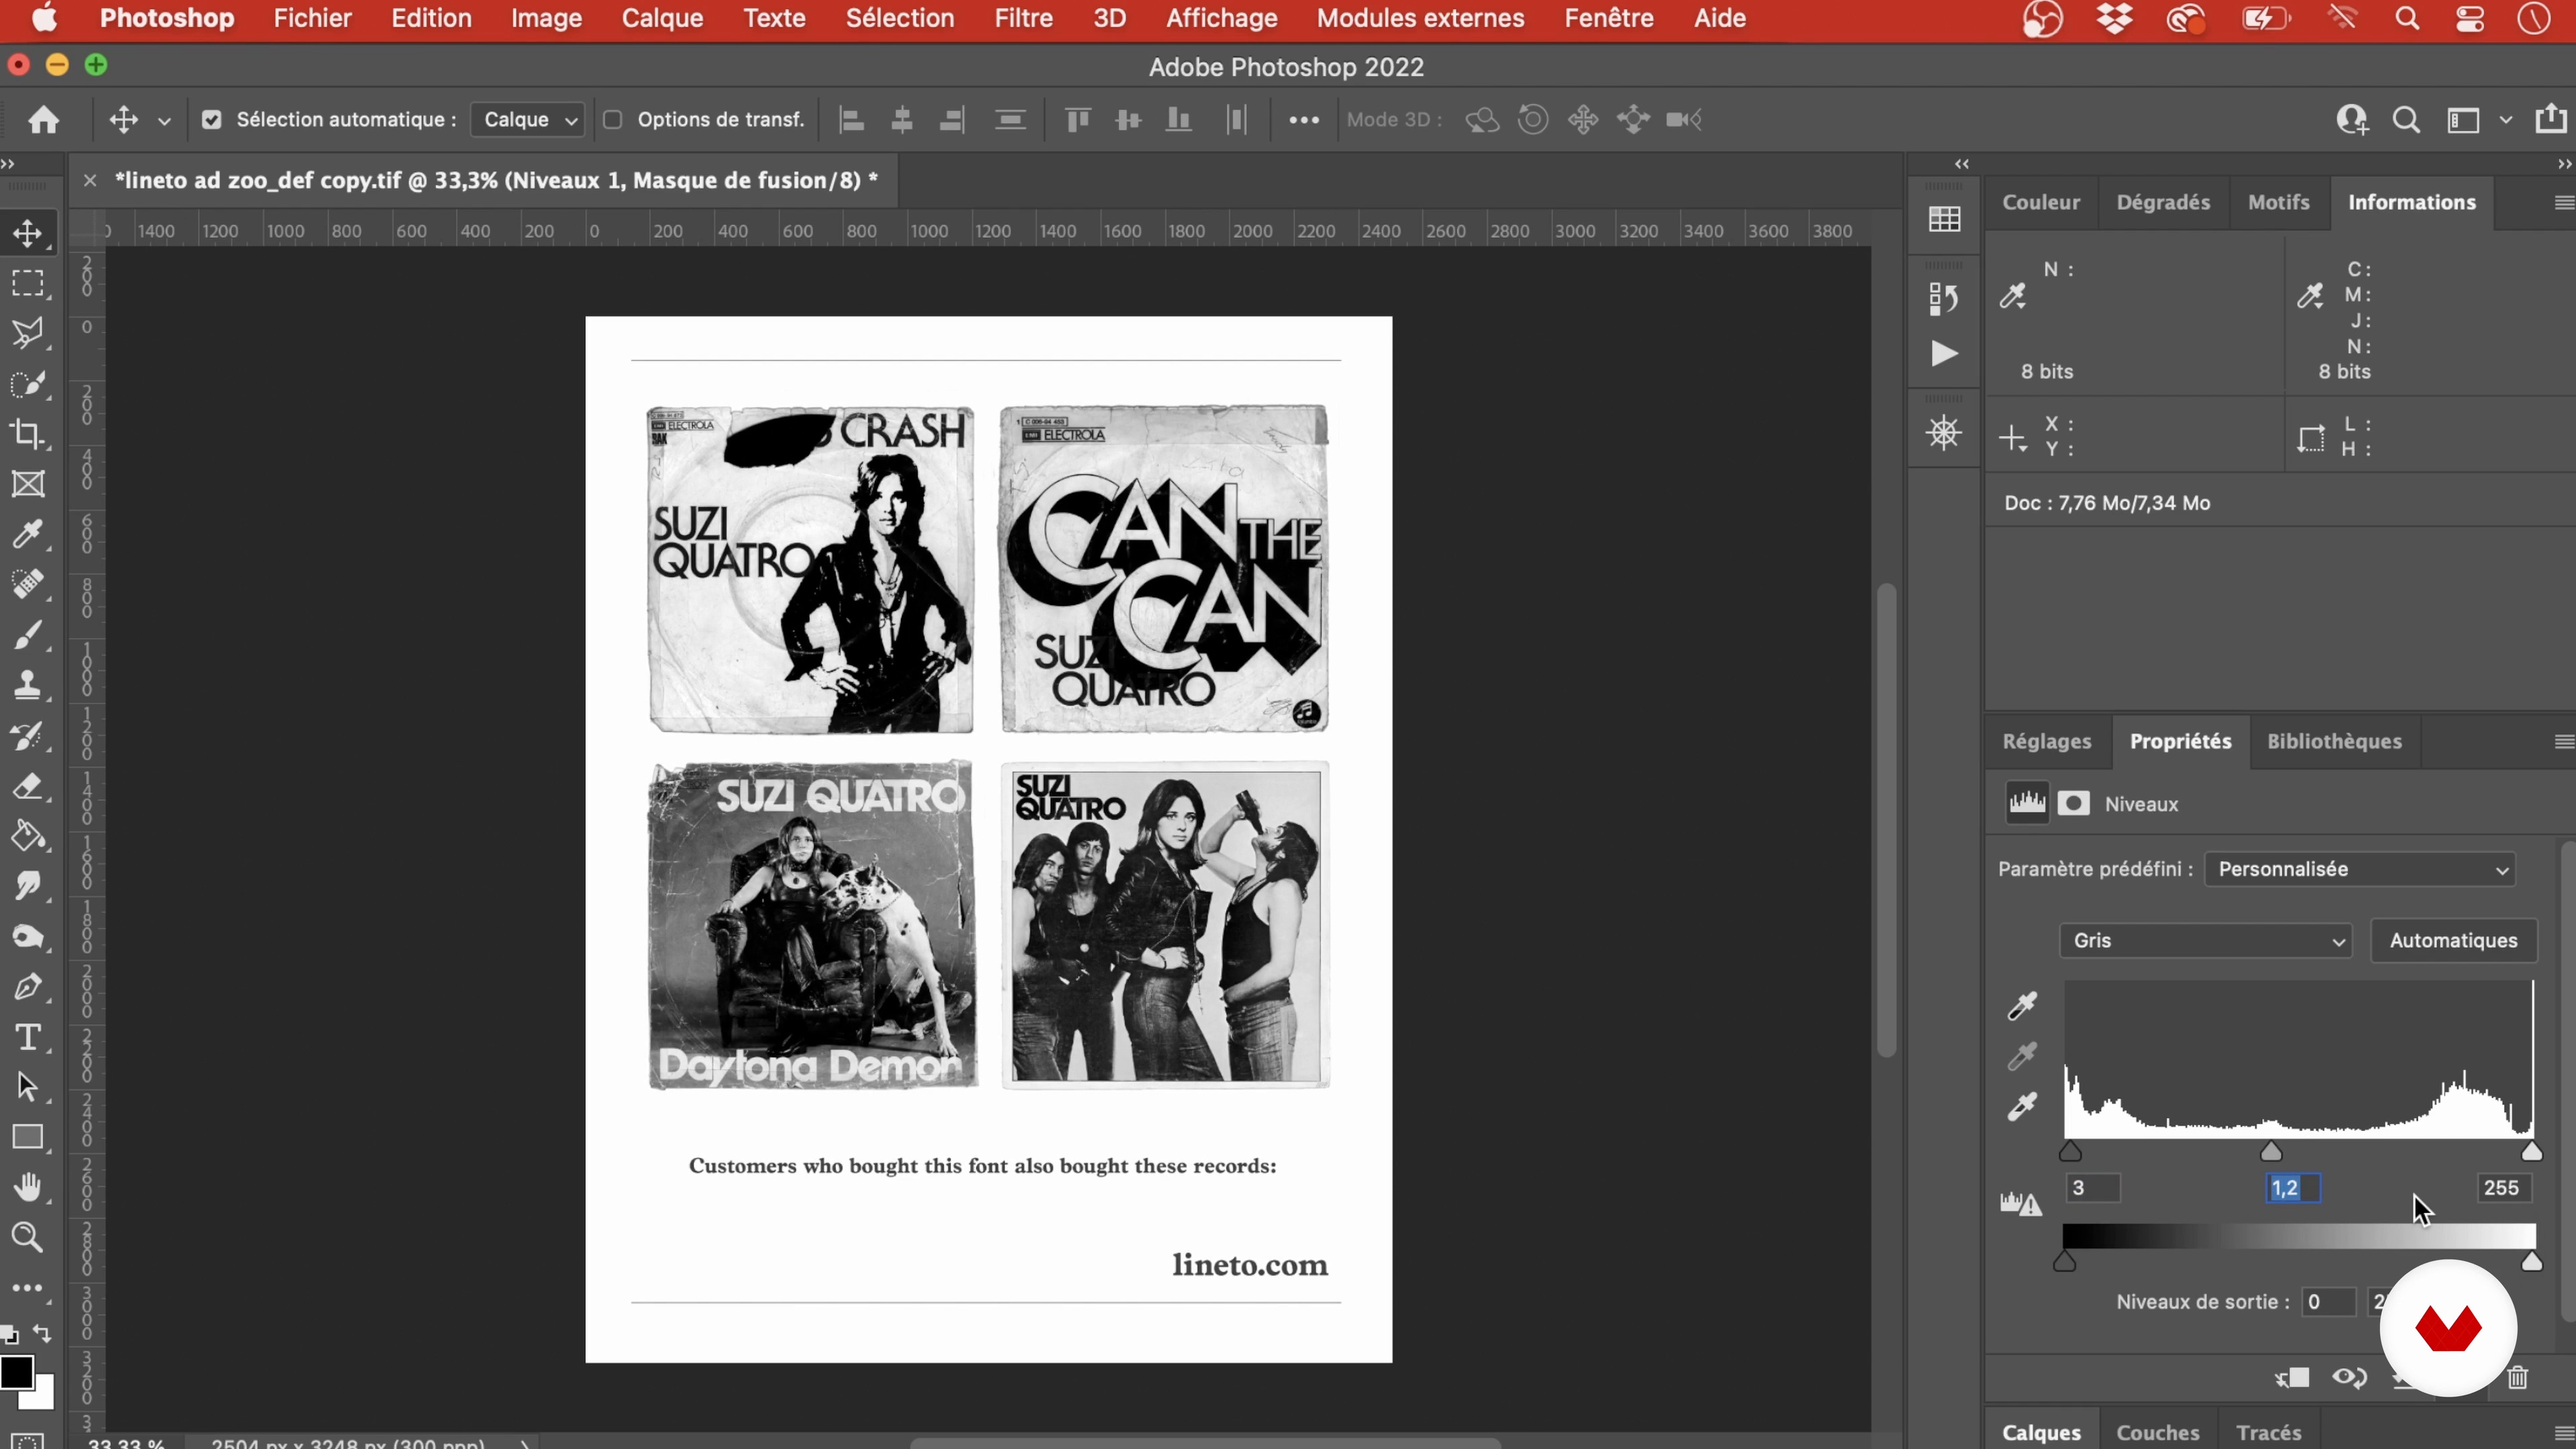Open the Sélection menu
Screen dimensions: 2576x1449
(x=899, y=18)
